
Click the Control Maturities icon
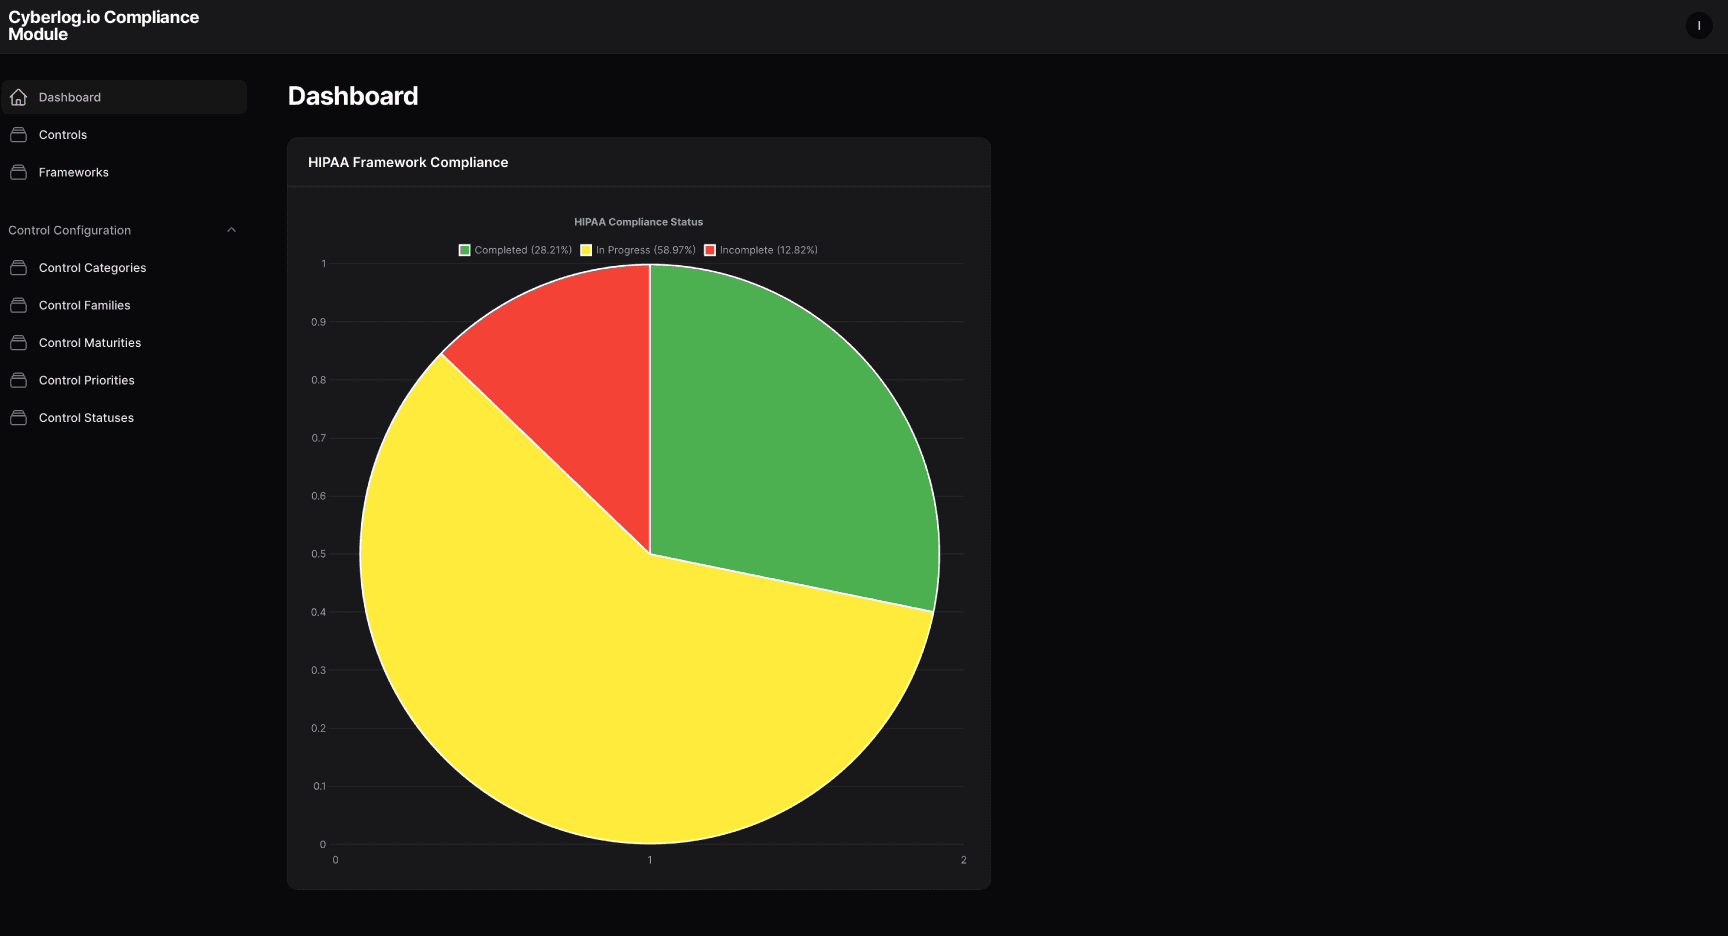18,343
